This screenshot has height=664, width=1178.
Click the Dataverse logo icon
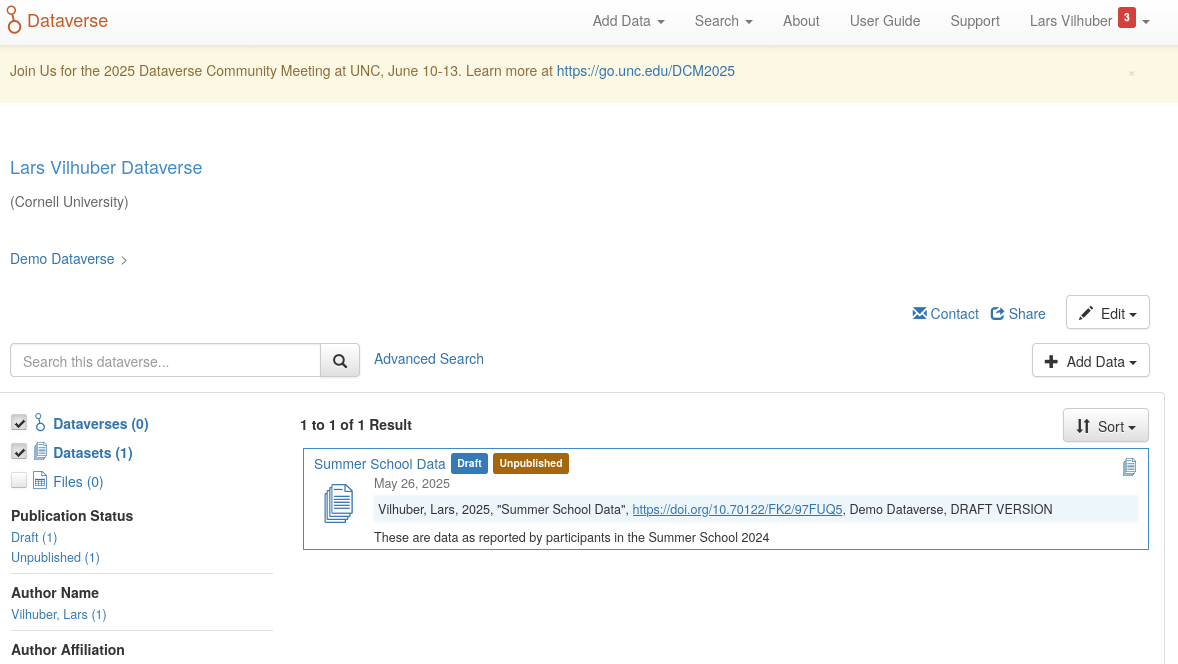tap(15, 20)
